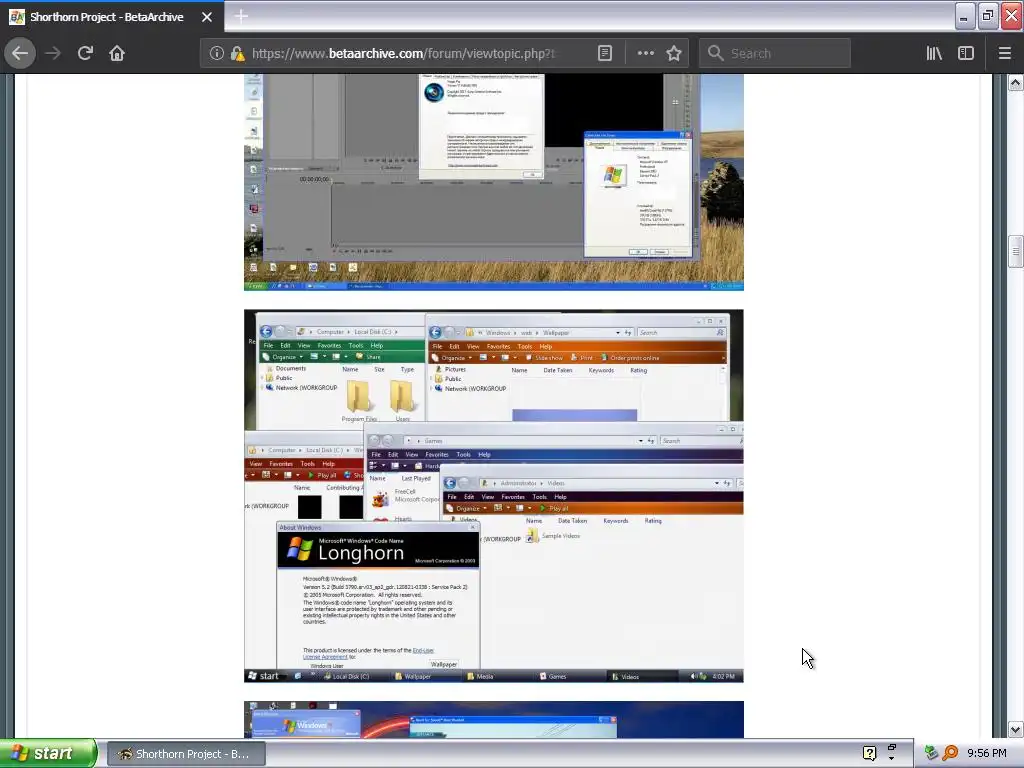The width and height of the screenshot is (1024, 768).
Task: Reload the current page
Action: pos(85,53)
